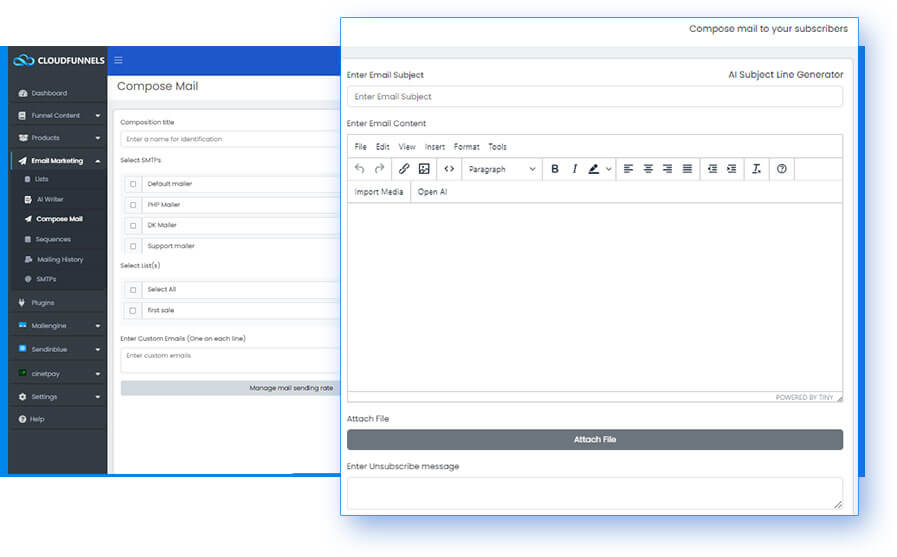The width and height of the screenshot is (897, 557).
Task: Click the Plugins plug icon
Action: (22, 303)
